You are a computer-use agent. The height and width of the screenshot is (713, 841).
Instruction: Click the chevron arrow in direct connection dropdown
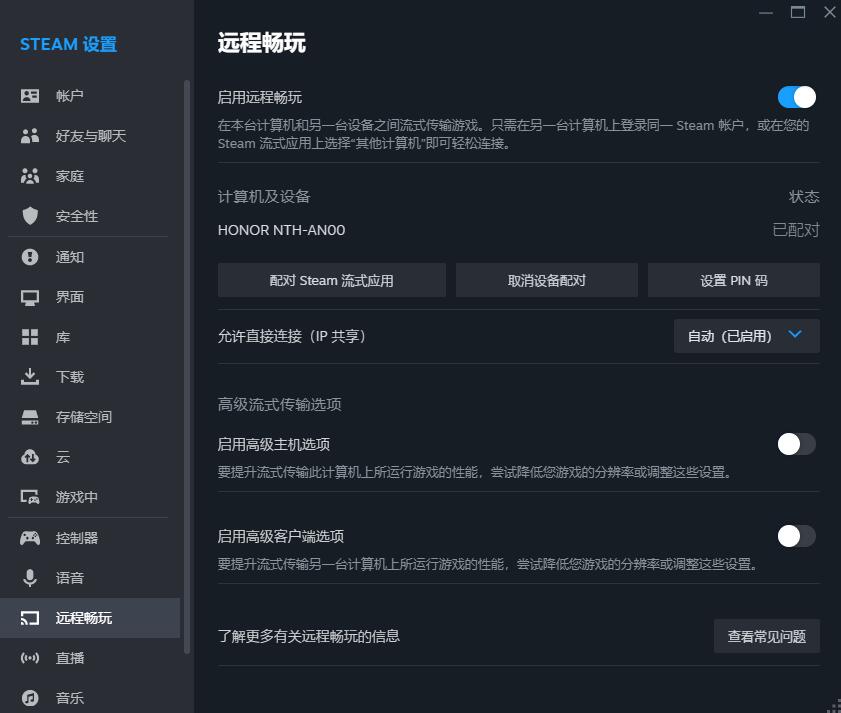795,335
